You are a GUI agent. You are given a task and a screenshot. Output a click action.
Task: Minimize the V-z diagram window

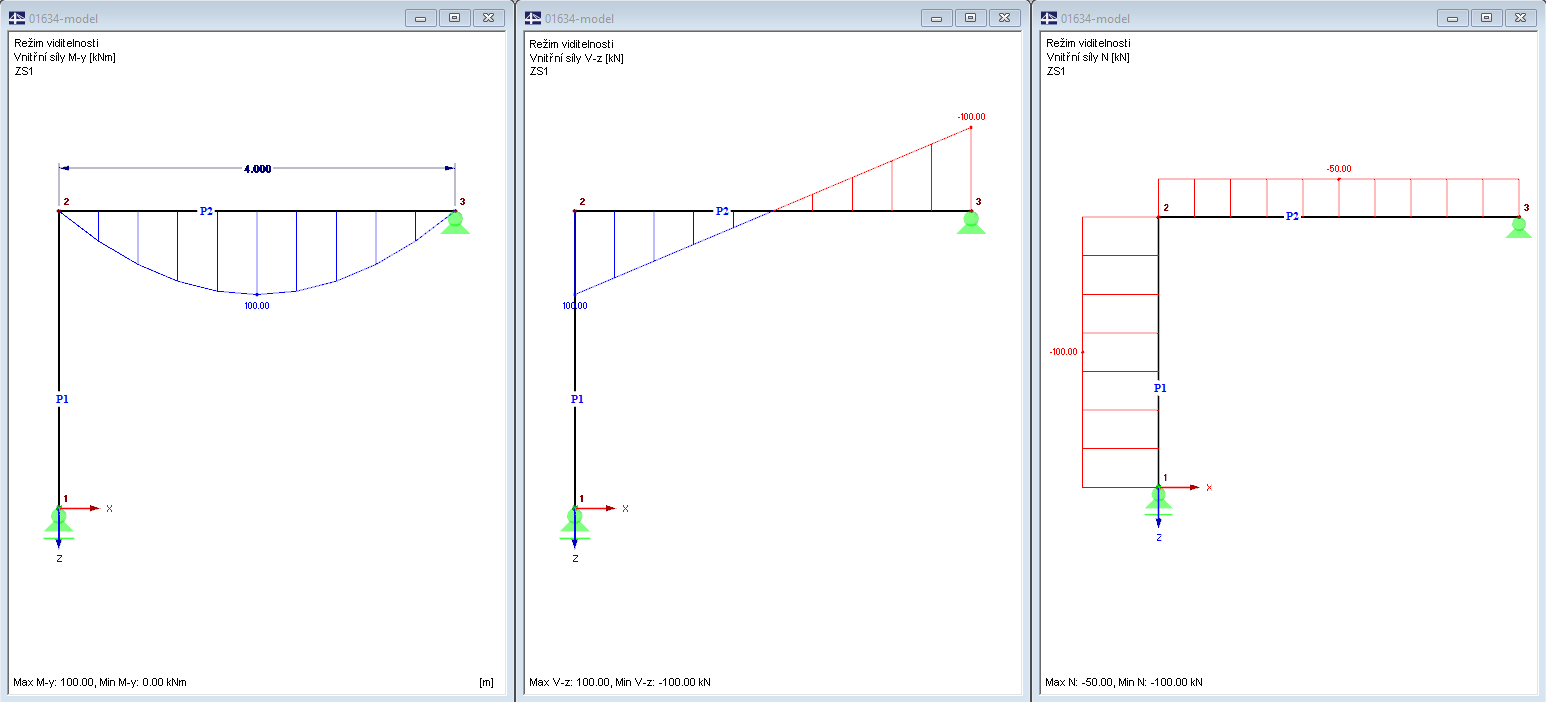point(936,18)
